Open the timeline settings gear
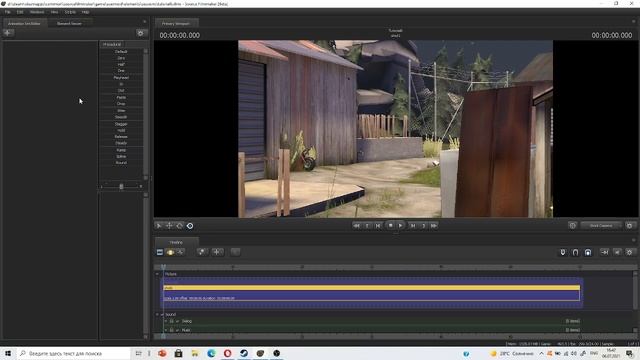 pyautogui.click(x=629, y=253)
